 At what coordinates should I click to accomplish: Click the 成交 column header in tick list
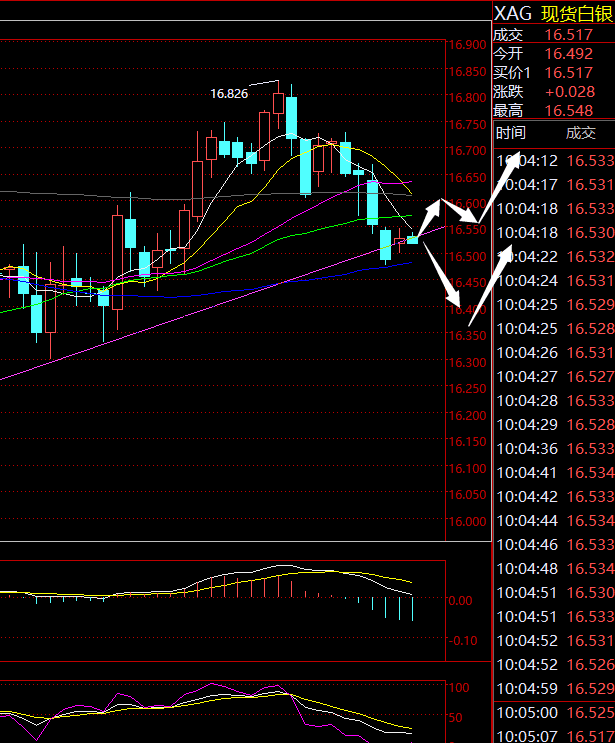(x=580, y=133)
